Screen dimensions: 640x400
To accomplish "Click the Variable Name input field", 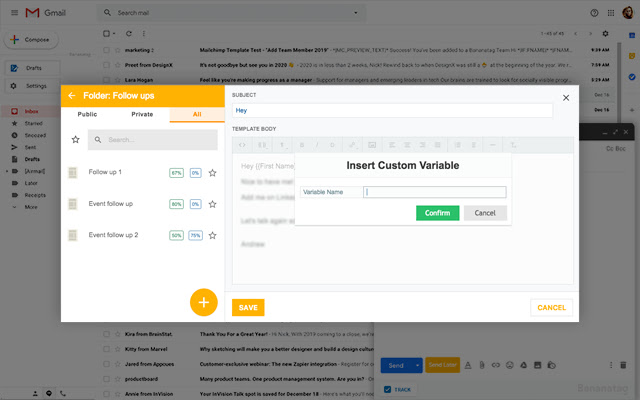I will point(435,192).
